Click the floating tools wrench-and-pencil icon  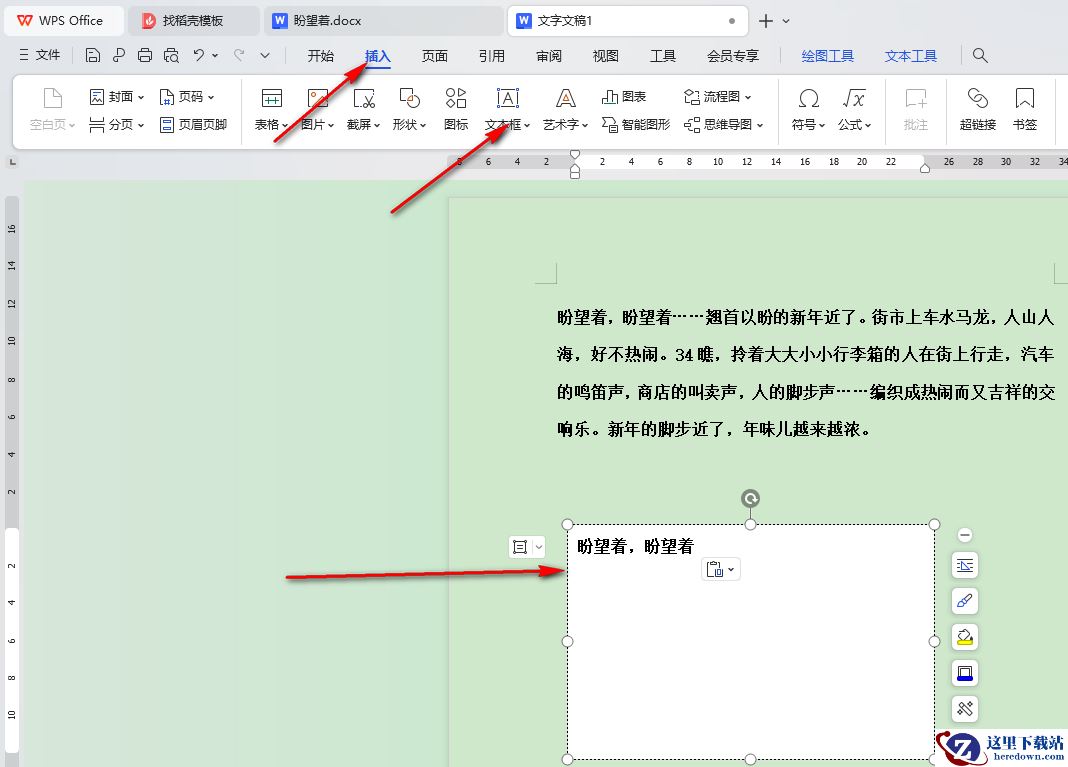point(964,708)
